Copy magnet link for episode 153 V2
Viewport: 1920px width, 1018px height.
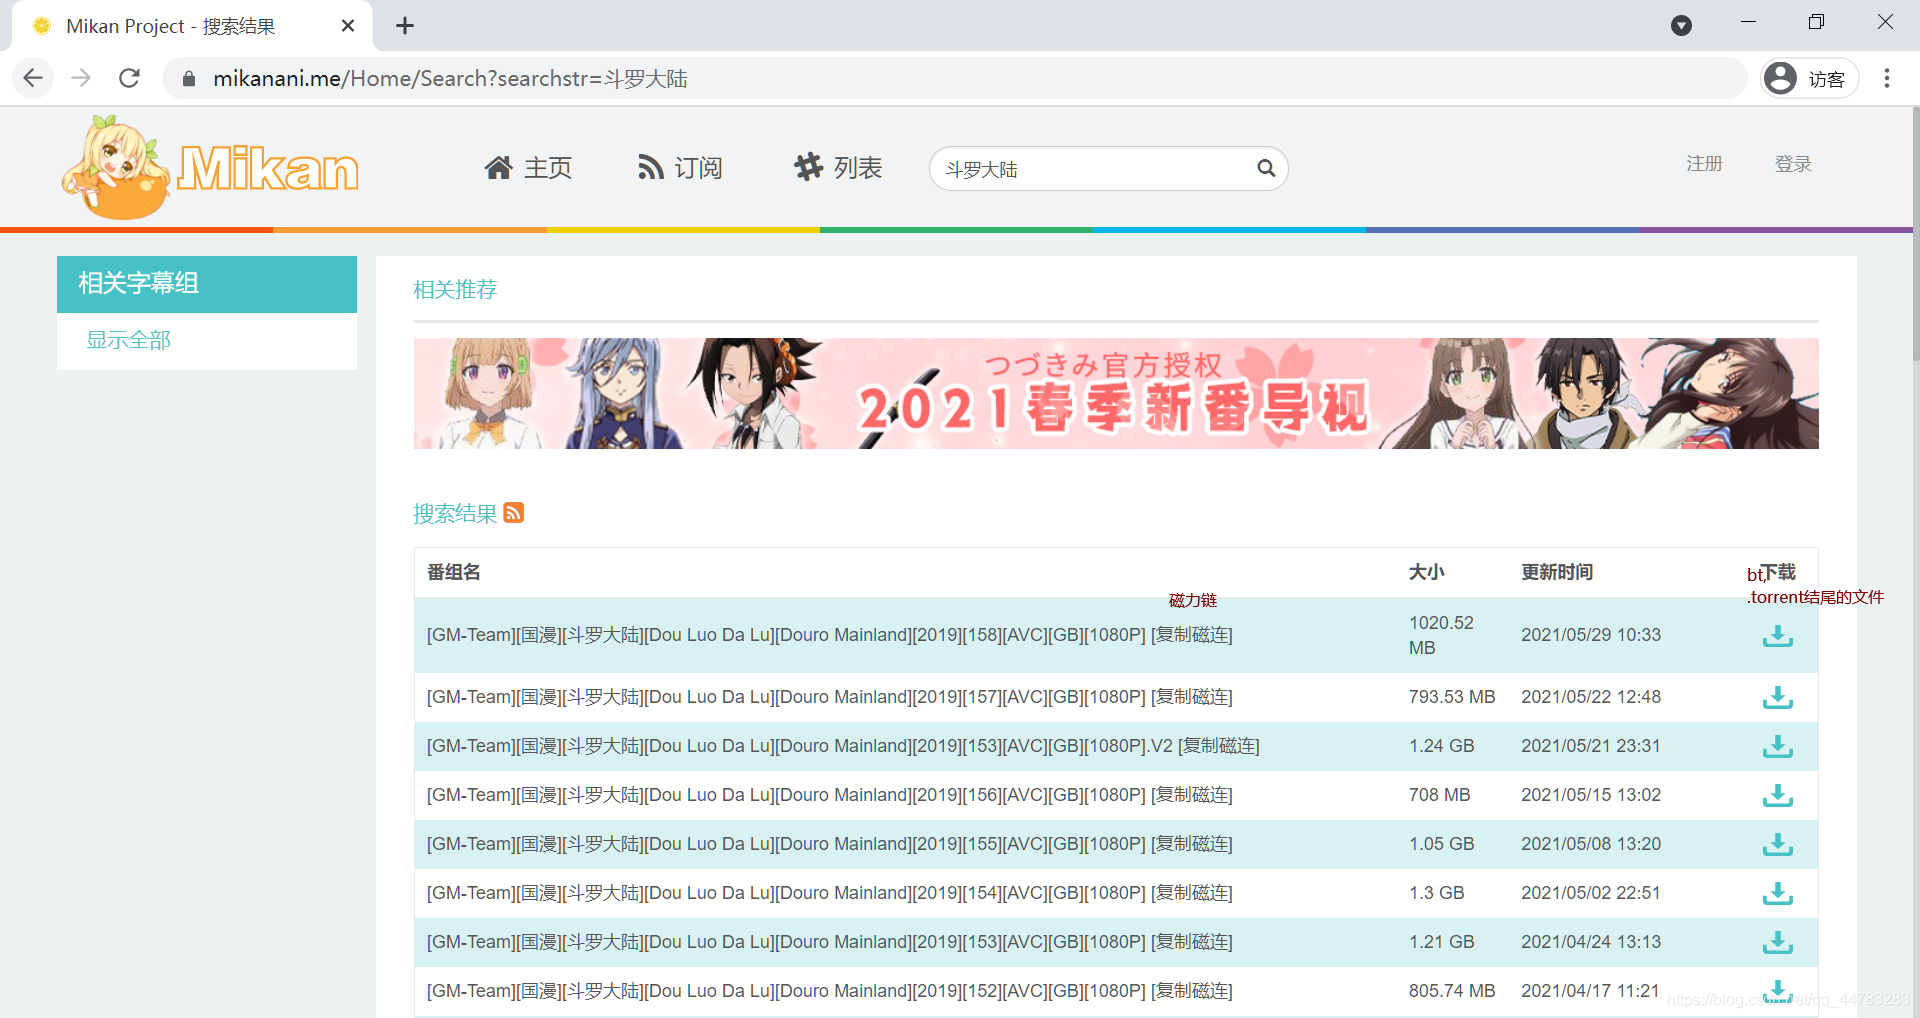coord(1218,746)
